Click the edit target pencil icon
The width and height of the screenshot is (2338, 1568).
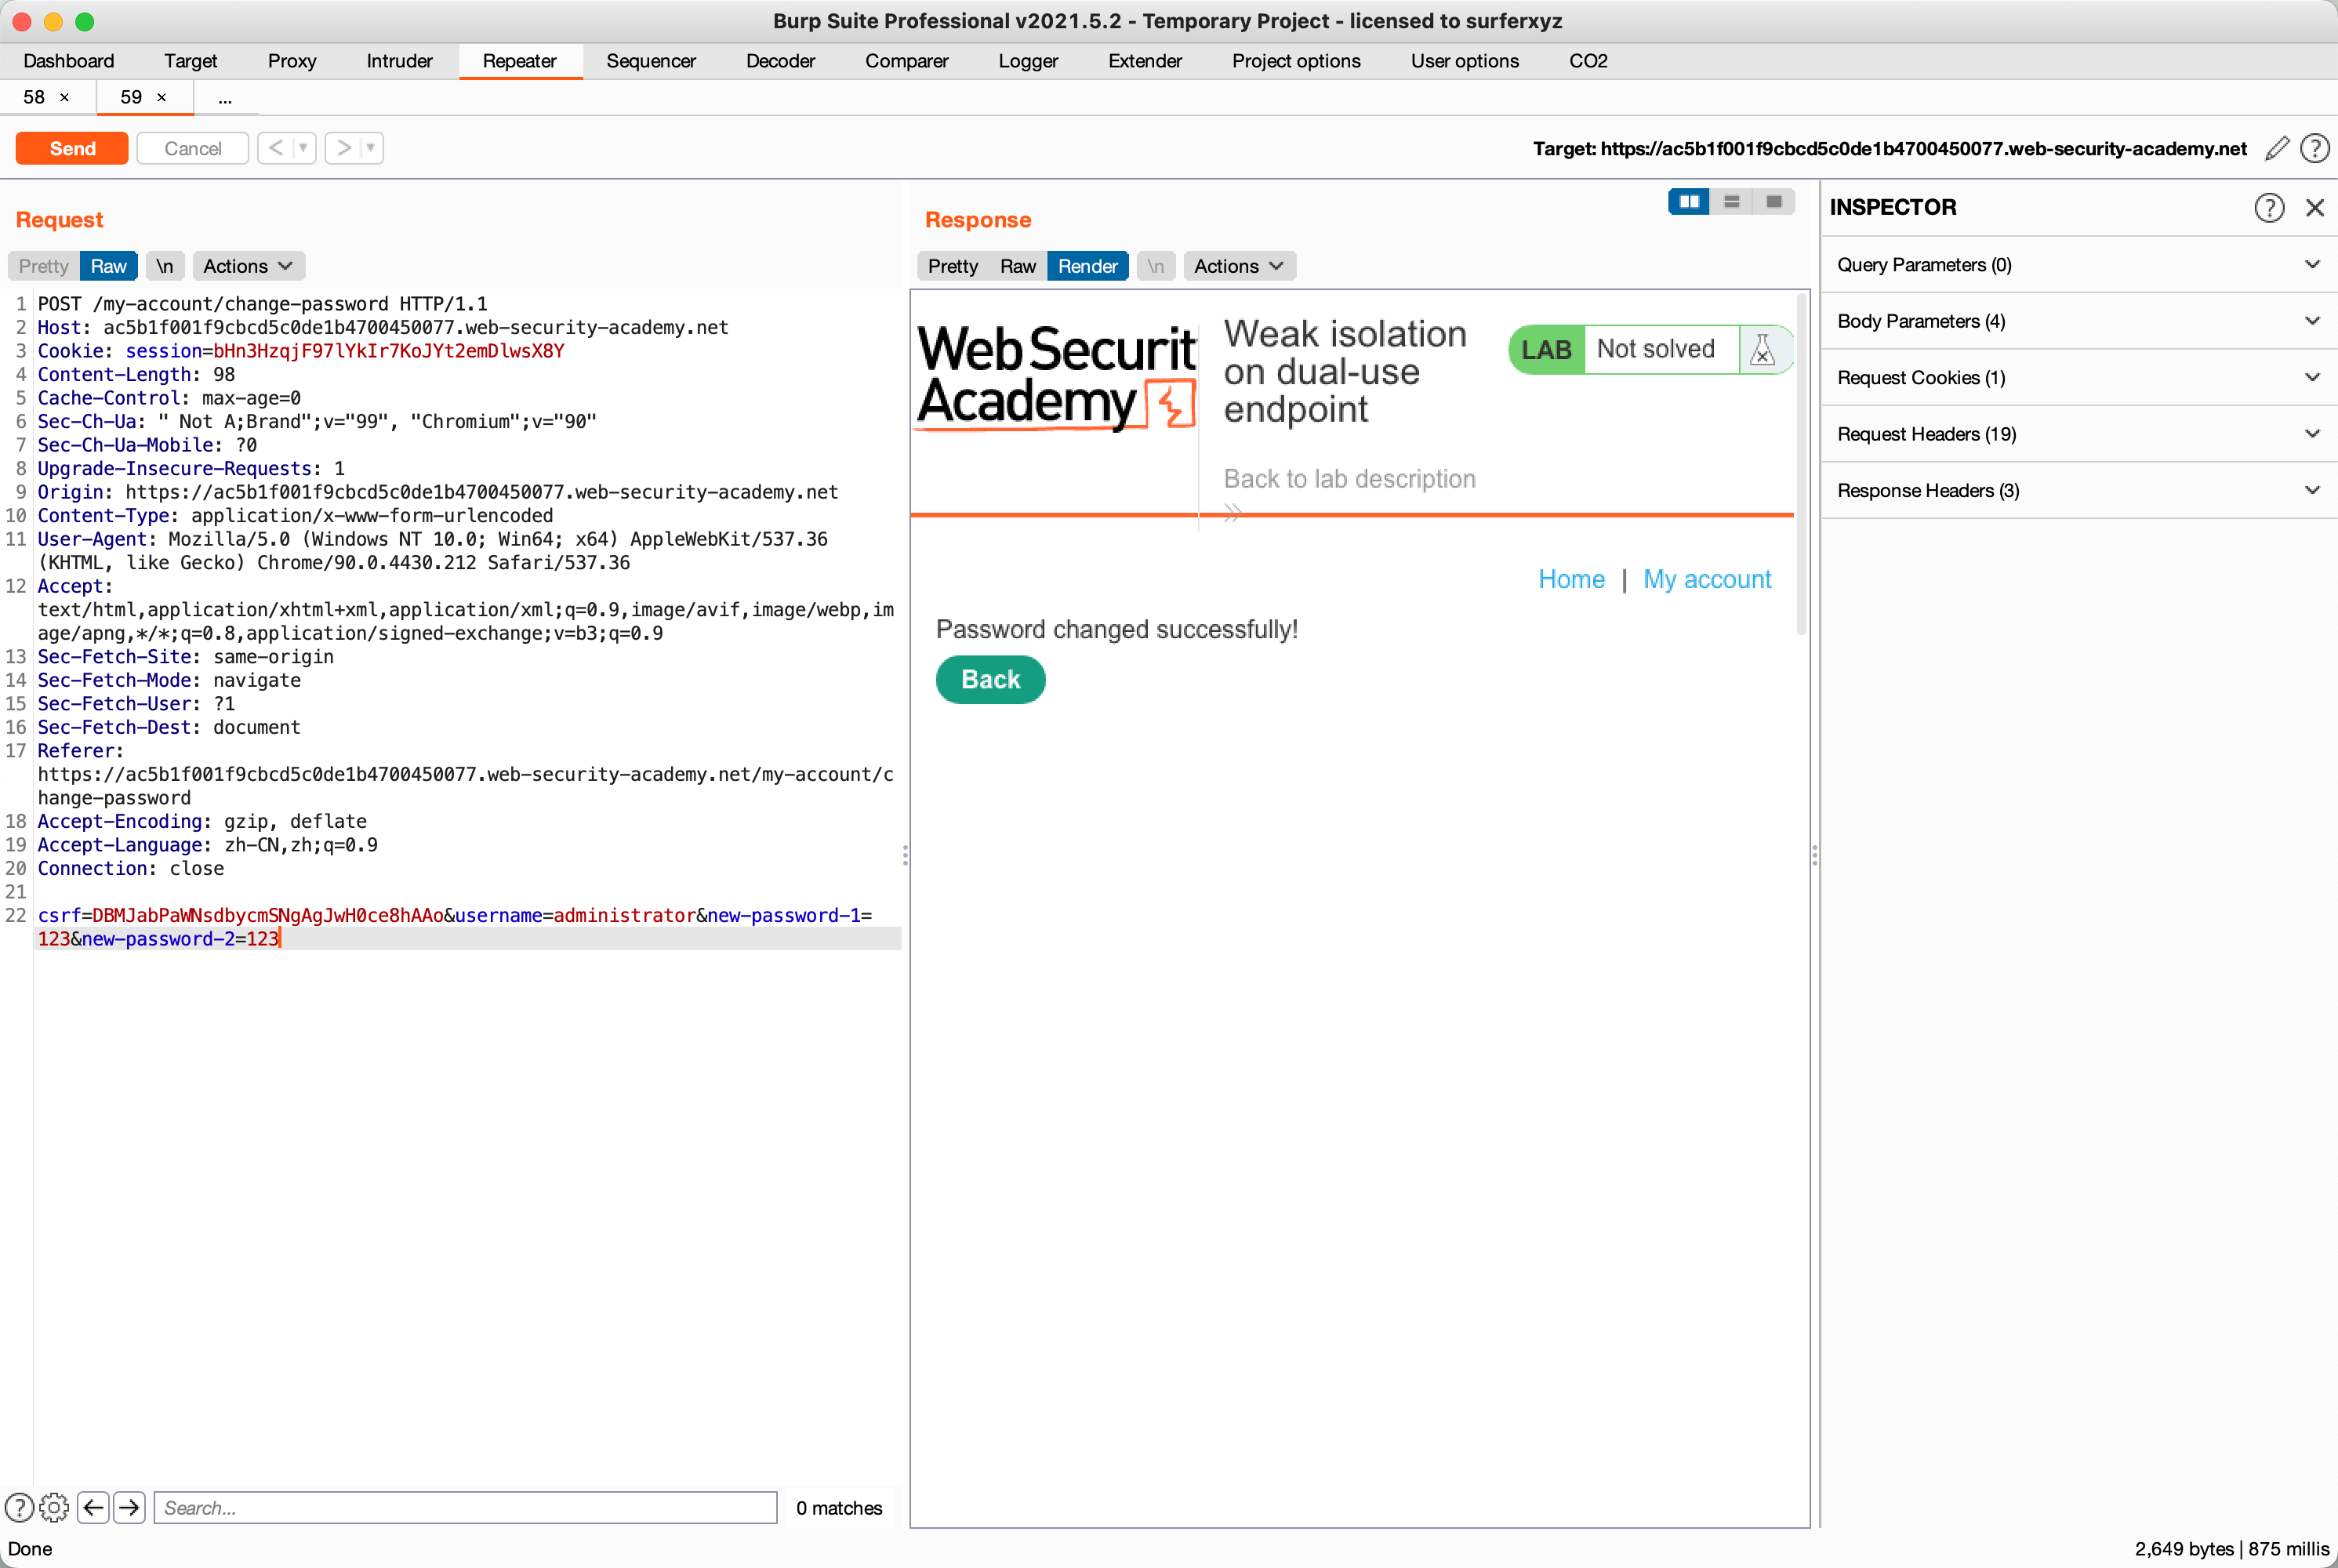pos(2277,149)
